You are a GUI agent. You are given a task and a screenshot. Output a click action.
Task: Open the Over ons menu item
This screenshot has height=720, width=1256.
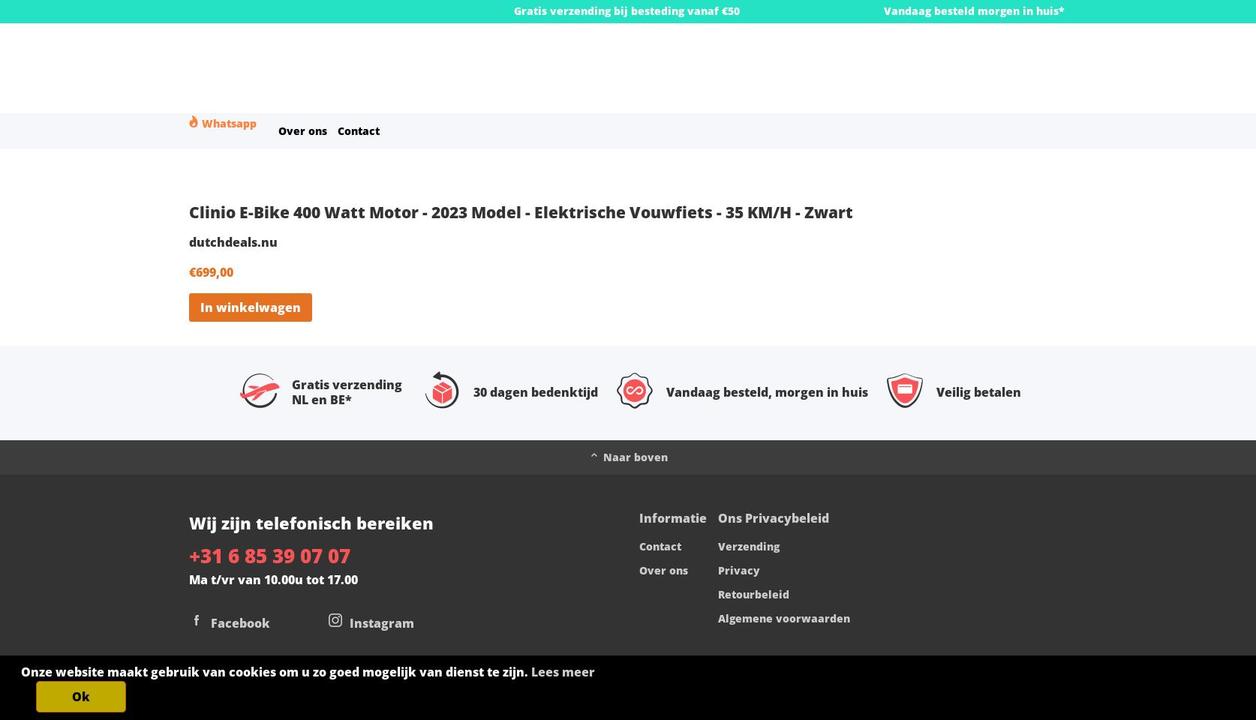pos(302,131)
